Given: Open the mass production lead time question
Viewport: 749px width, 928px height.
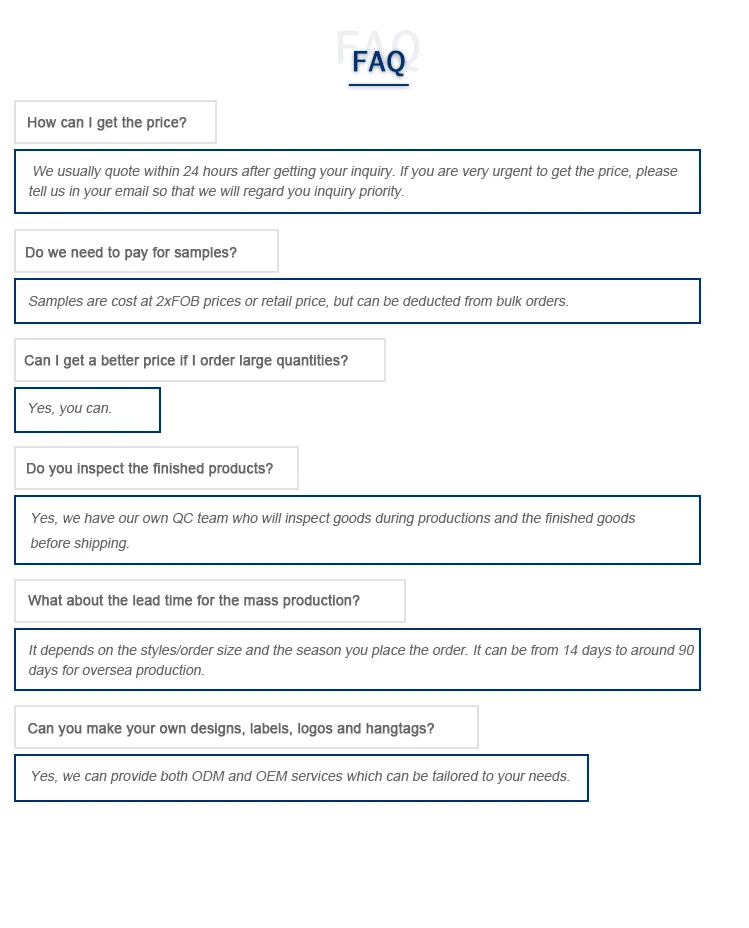Looking at the screenshot, I should [194, 601].
